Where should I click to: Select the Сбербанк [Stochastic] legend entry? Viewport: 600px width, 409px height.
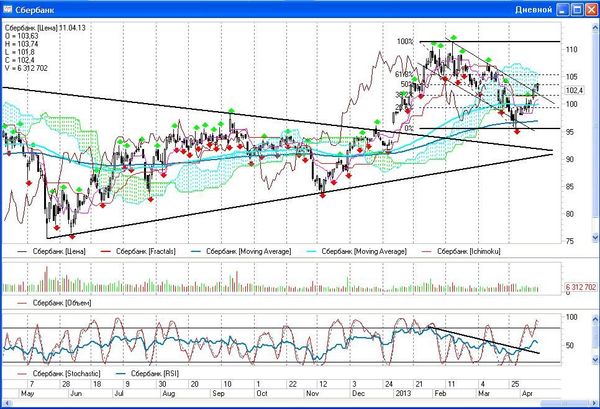[66, 373]
